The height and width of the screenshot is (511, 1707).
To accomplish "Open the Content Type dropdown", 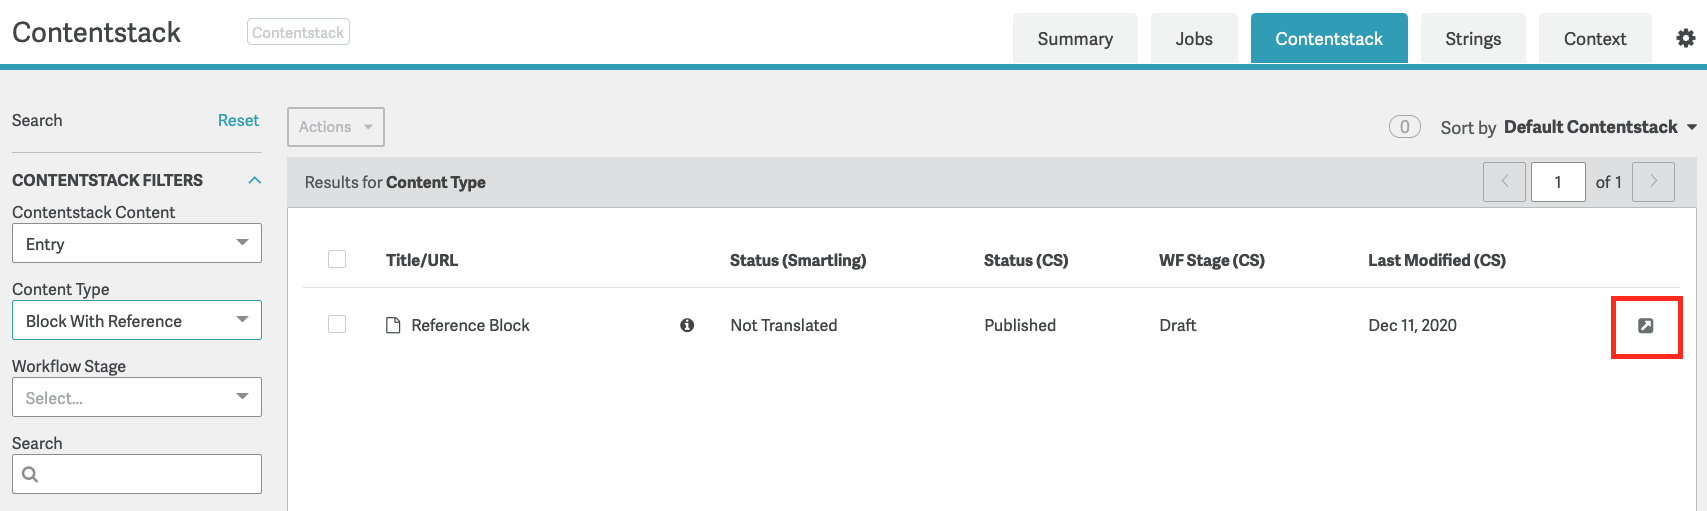I will point(136,320).
